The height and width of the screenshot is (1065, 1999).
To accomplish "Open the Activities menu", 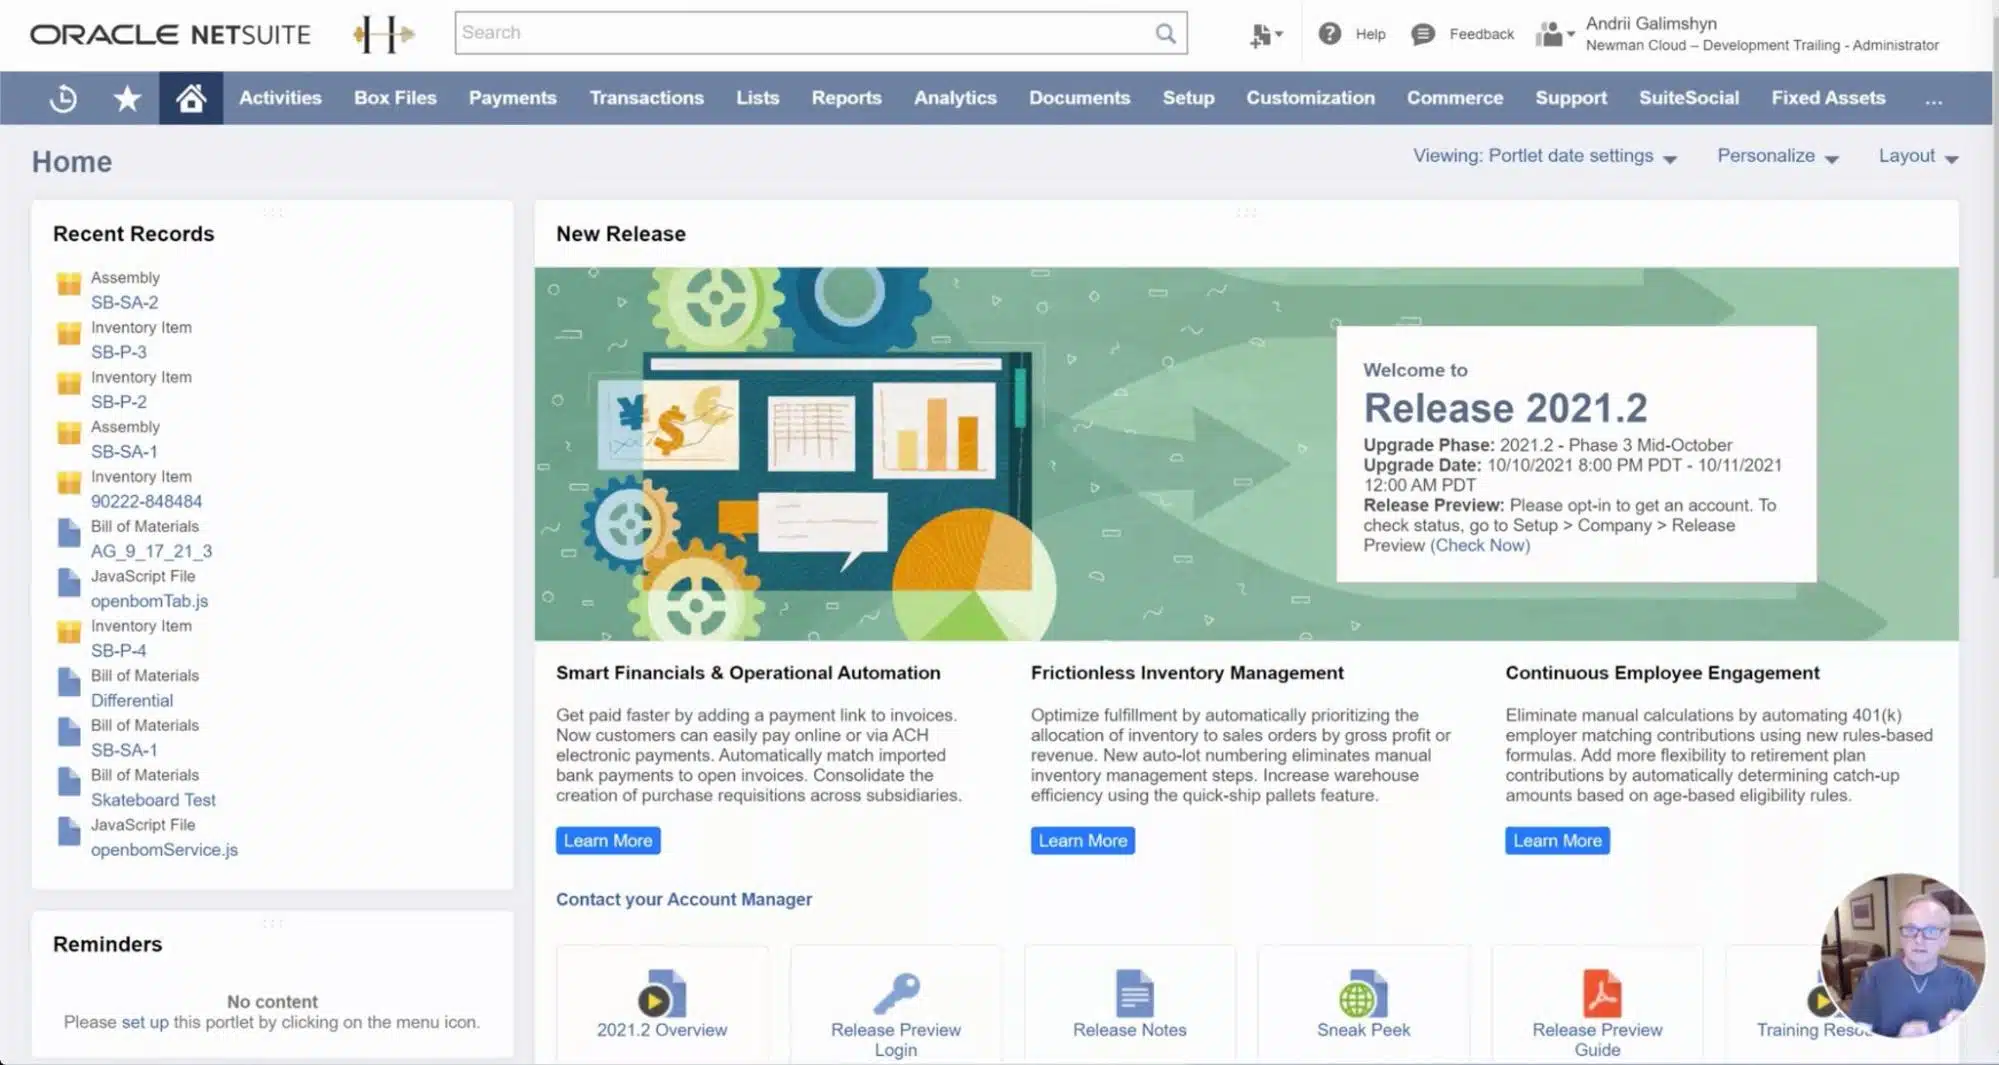I will coord(280,98).
